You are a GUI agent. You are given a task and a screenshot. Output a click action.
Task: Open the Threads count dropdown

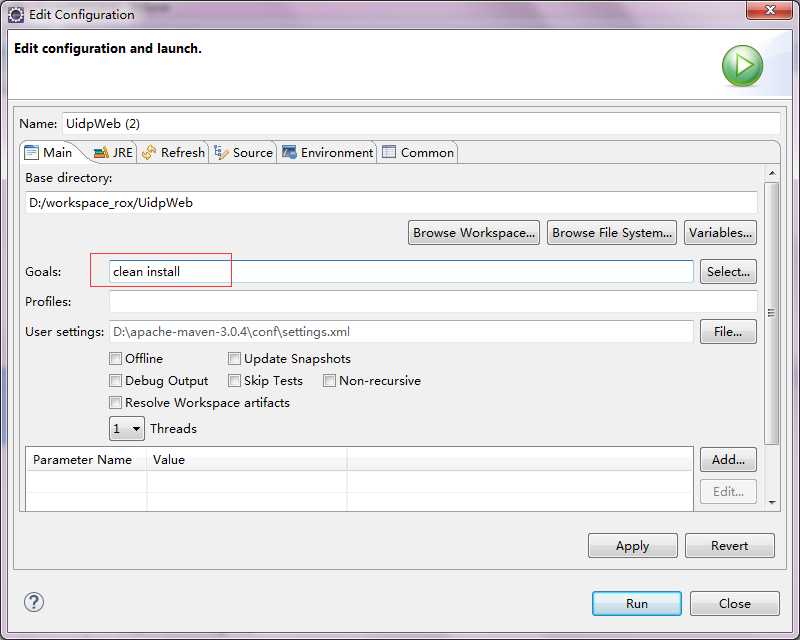[127, 429]
